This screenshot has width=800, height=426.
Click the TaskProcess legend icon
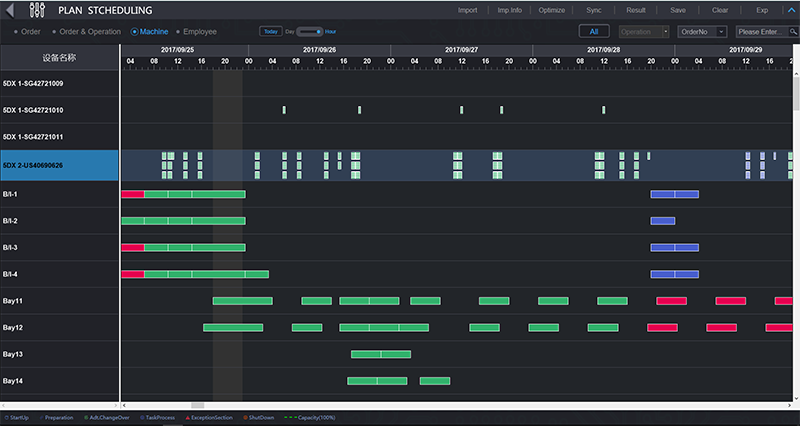point(141,416)
